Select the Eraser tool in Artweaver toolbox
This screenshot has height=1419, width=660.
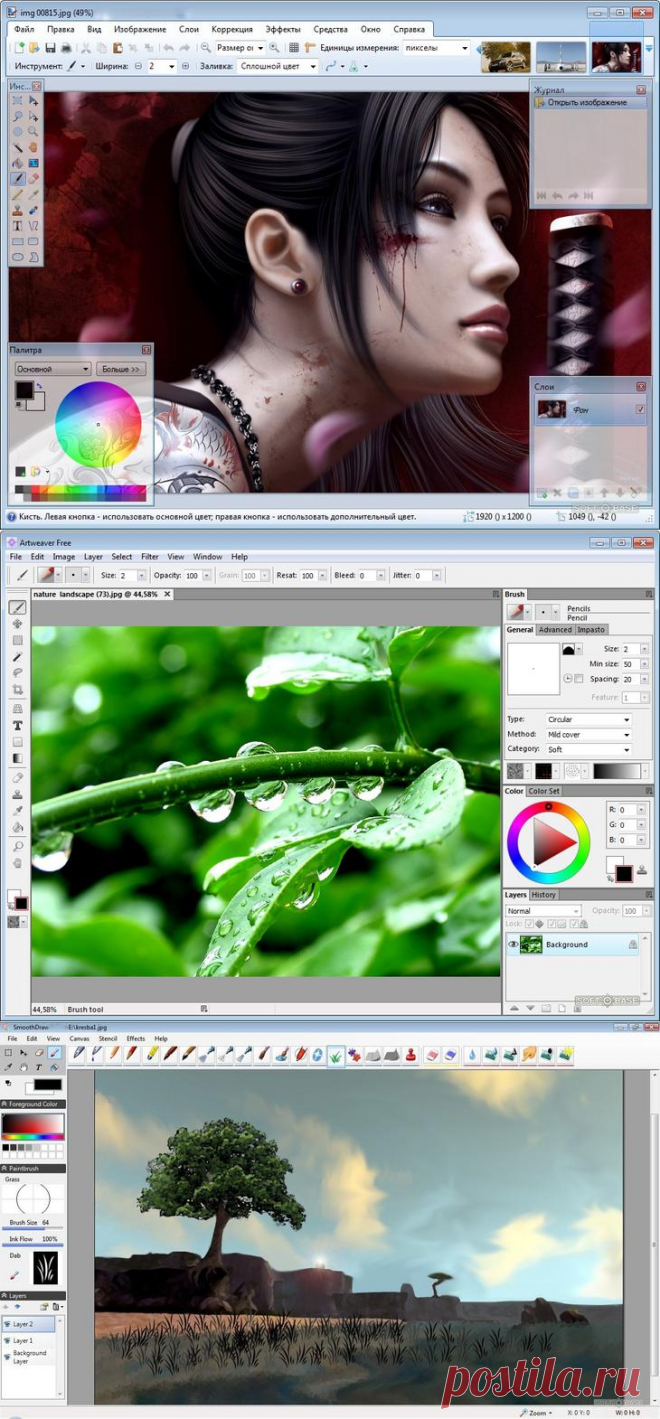tap(17, 777)
